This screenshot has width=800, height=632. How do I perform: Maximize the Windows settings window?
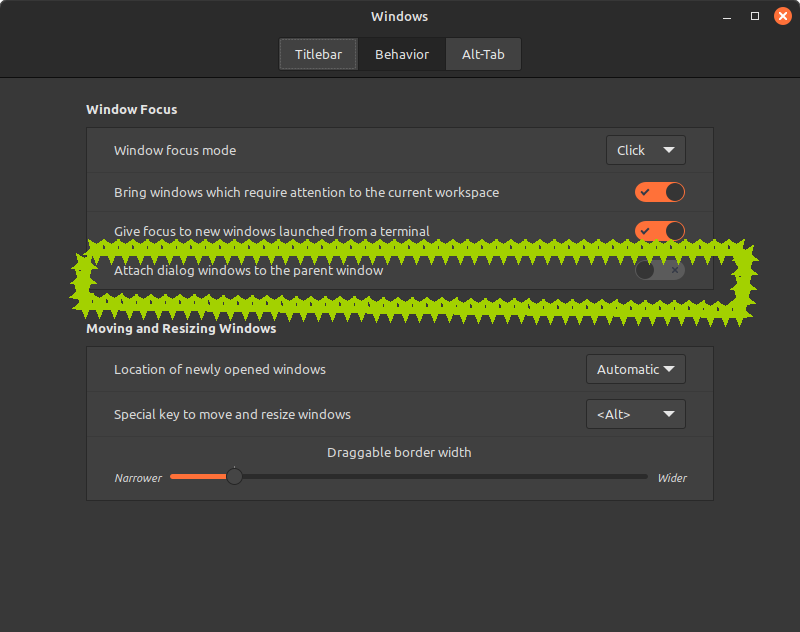pos(755,16)
